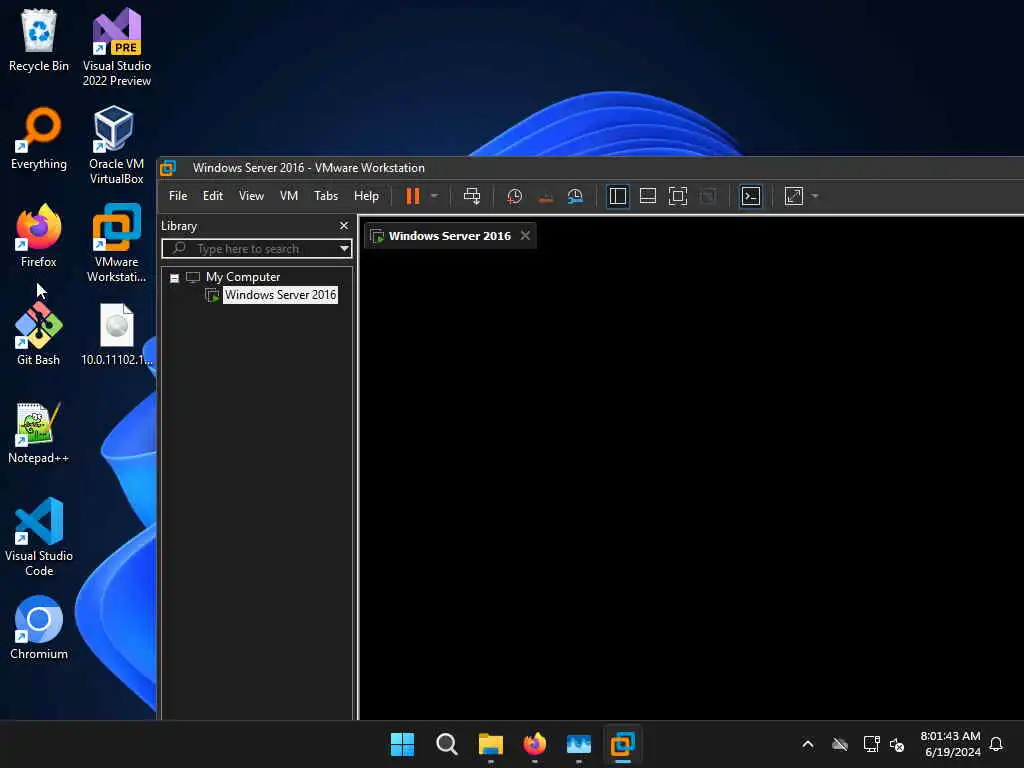
Task: Click the VMware Workstation title bar icon
Action: coord(168,168)
